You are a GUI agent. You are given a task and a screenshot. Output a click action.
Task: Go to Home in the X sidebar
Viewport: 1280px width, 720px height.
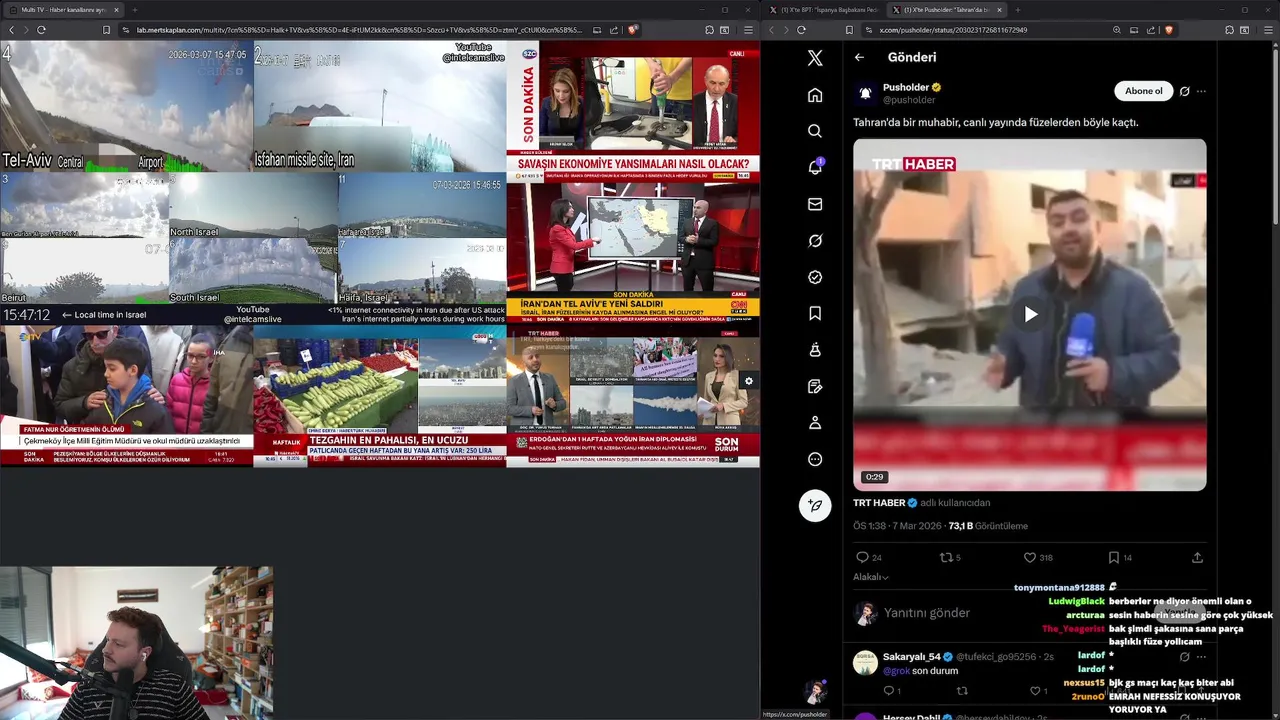click(815, 95)
